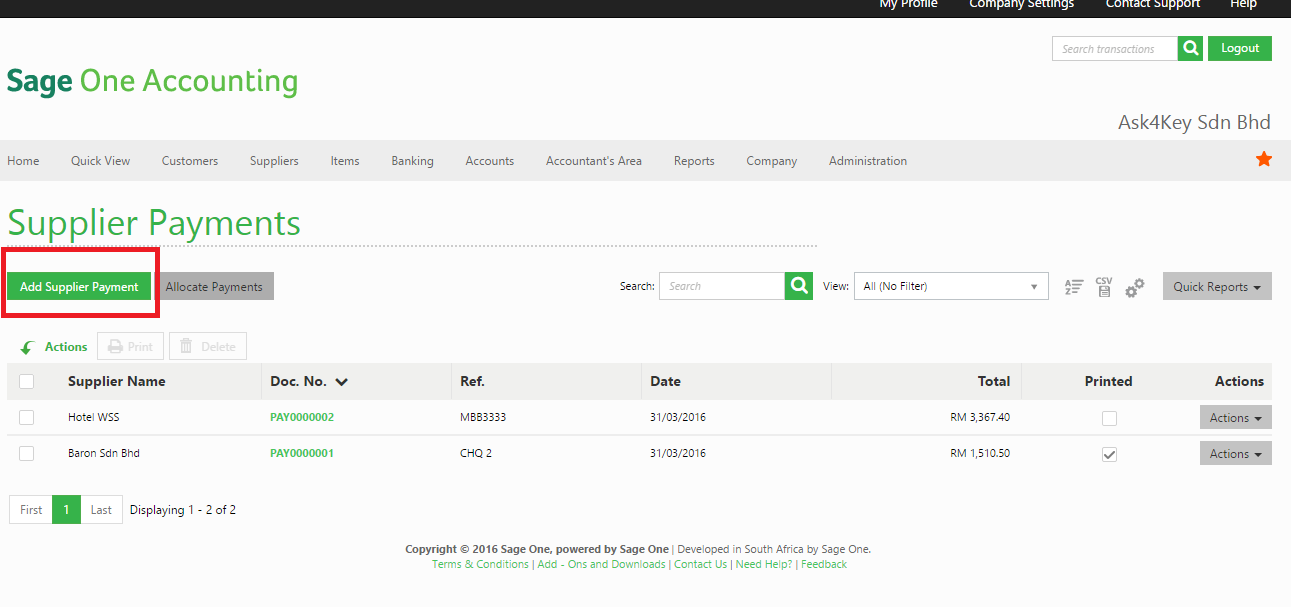The width and height of the screenshot is (1291, 607).
Task: Click the Sage One Accounting logo
Action: (152, 81)
